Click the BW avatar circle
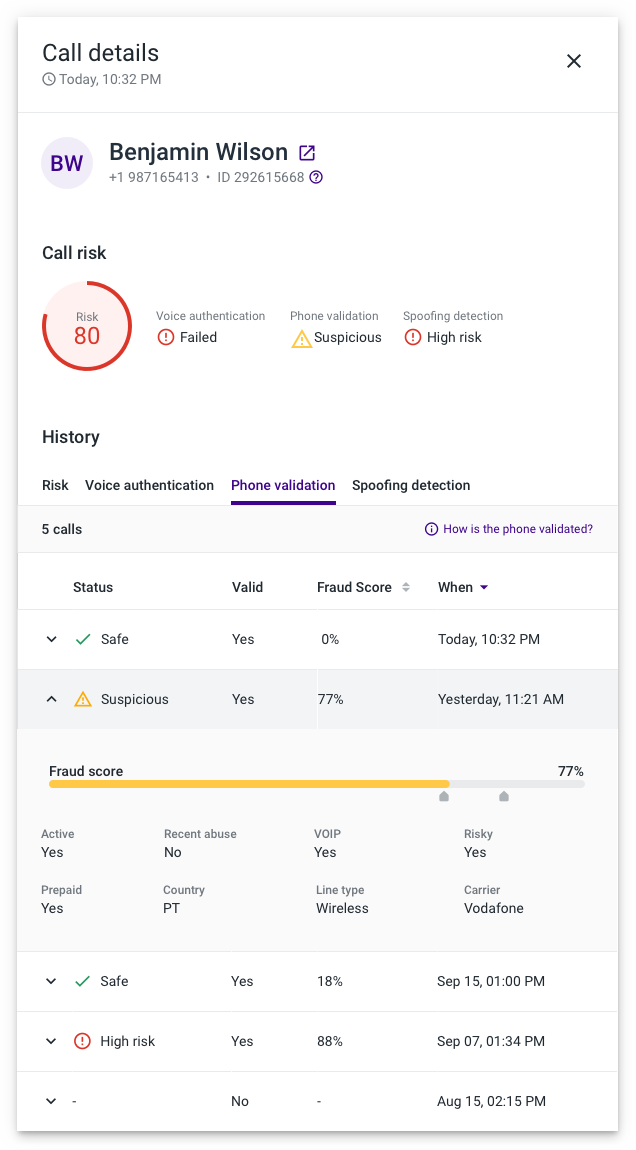Screen dimensions: 636x1150 [x=66, y=162]
